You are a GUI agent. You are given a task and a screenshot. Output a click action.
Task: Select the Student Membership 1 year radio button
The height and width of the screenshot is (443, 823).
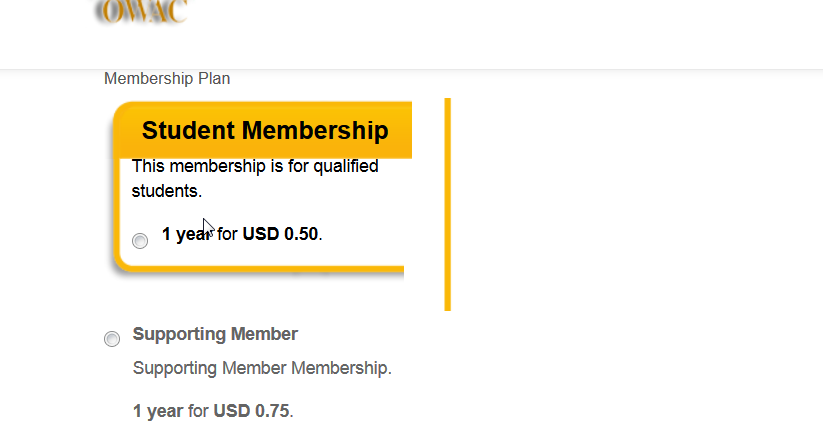(x=140, y=240)
